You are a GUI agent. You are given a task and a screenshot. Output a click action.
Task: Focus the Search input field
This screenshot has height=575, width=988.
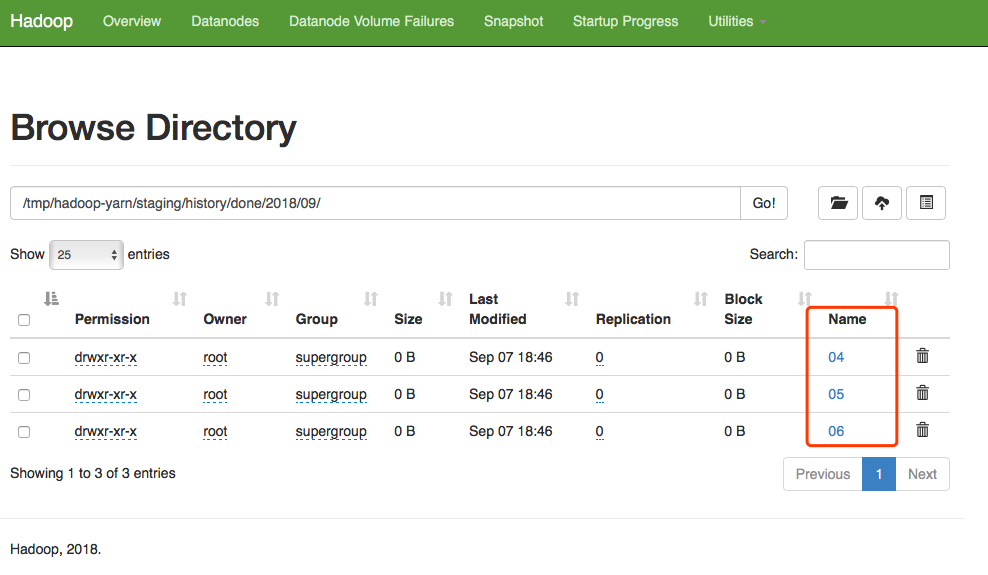coord(876,255)
